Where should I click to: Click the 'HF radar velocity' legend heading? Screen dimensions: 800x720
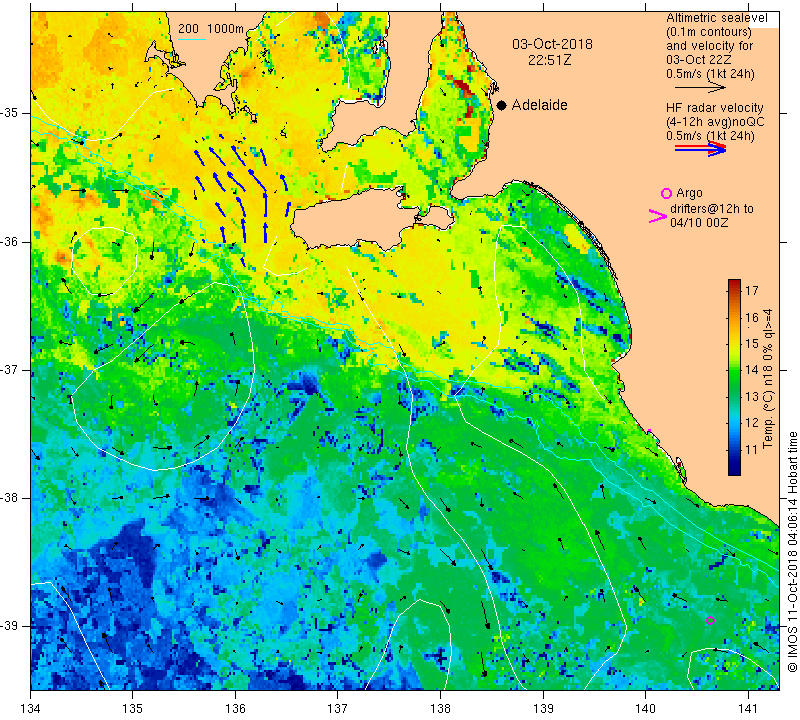click(x=714, y=108)
